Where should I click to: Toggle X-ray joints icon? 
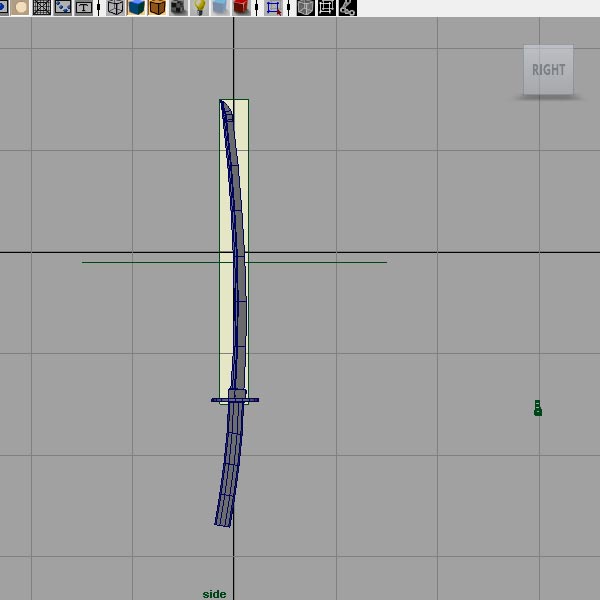point(348,7)
